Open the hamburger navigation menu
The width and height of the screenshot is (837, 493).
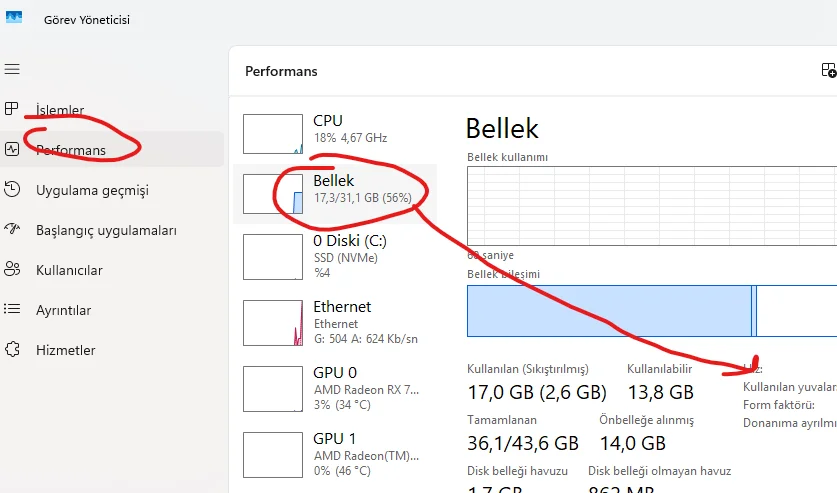click(12, 69)
